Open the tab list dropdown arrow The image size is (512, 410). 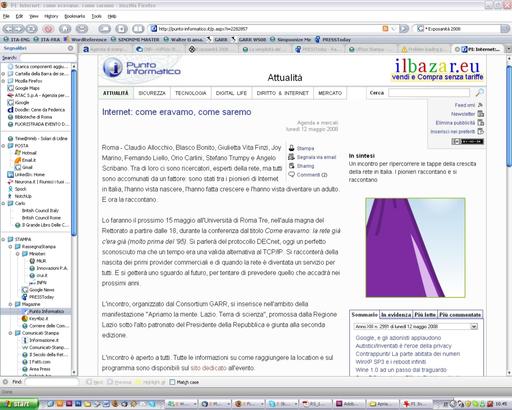[x=509, y=49]
